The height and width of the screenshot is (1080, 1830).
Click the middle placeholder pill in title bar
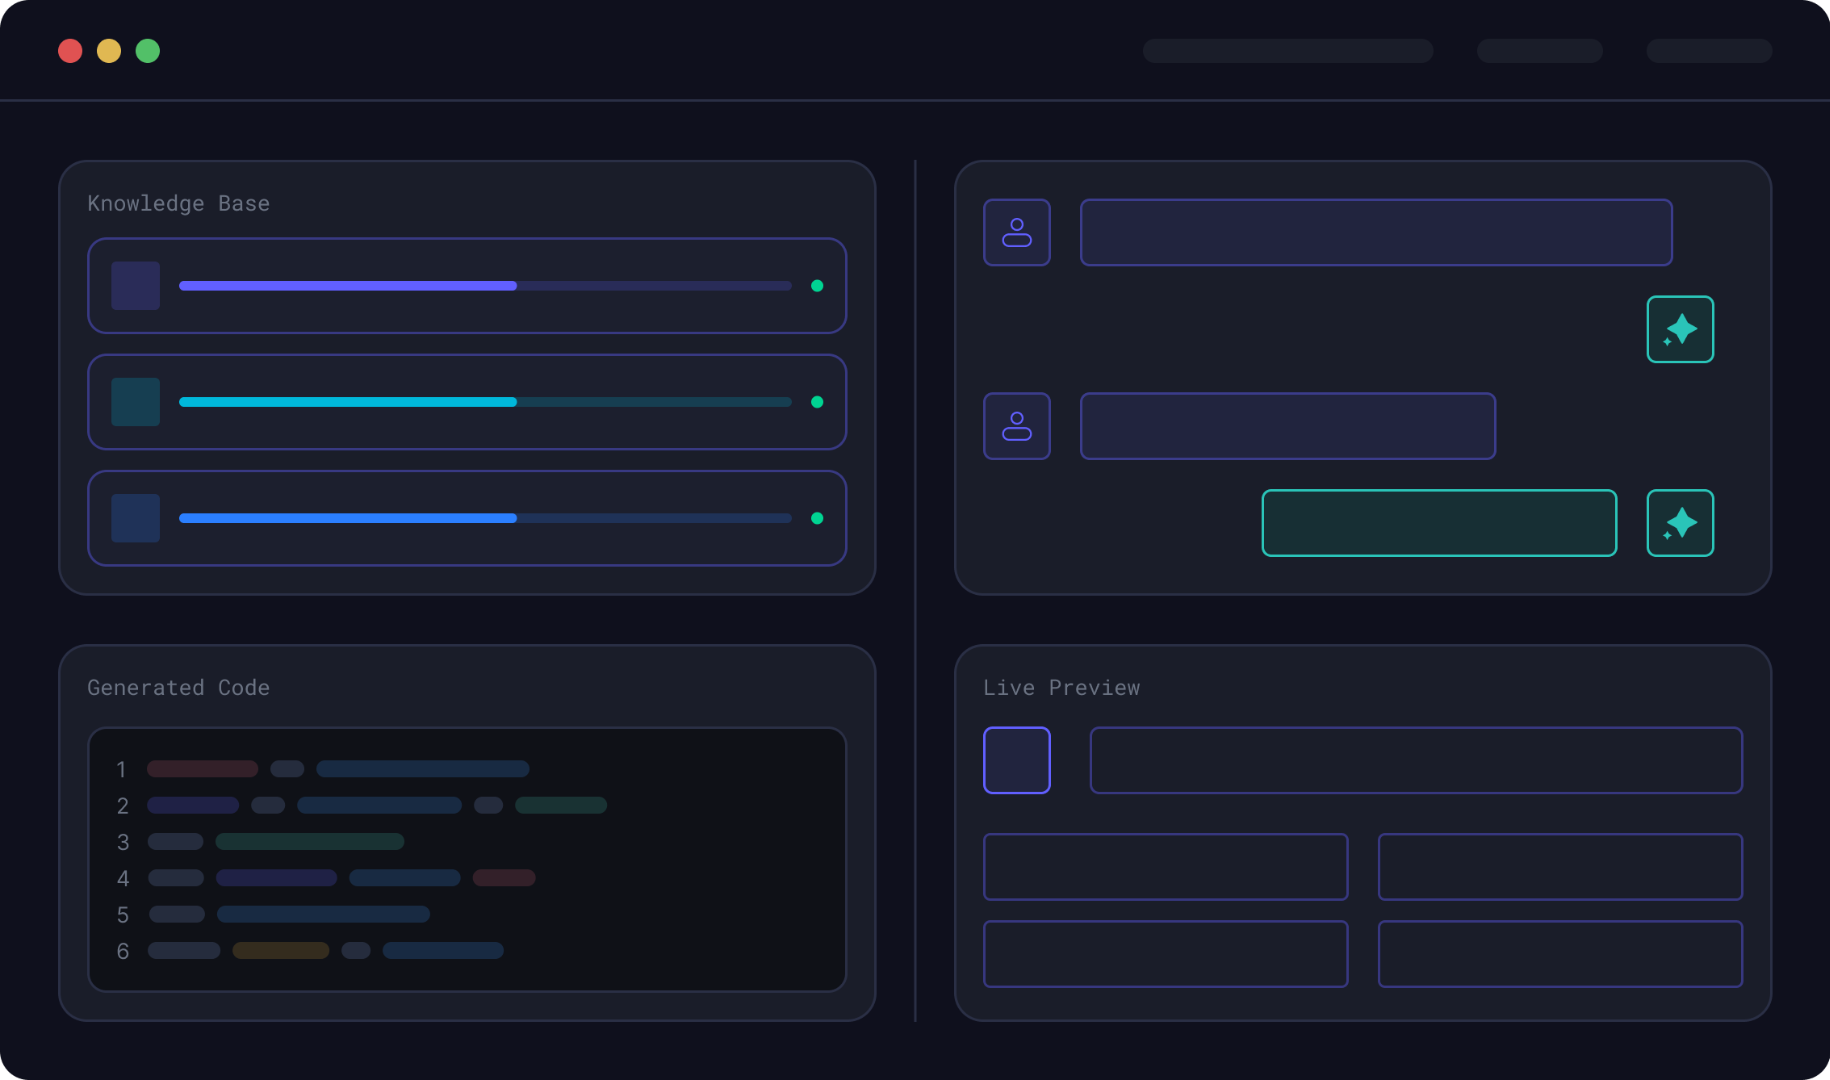click(x=1540, y=51)
